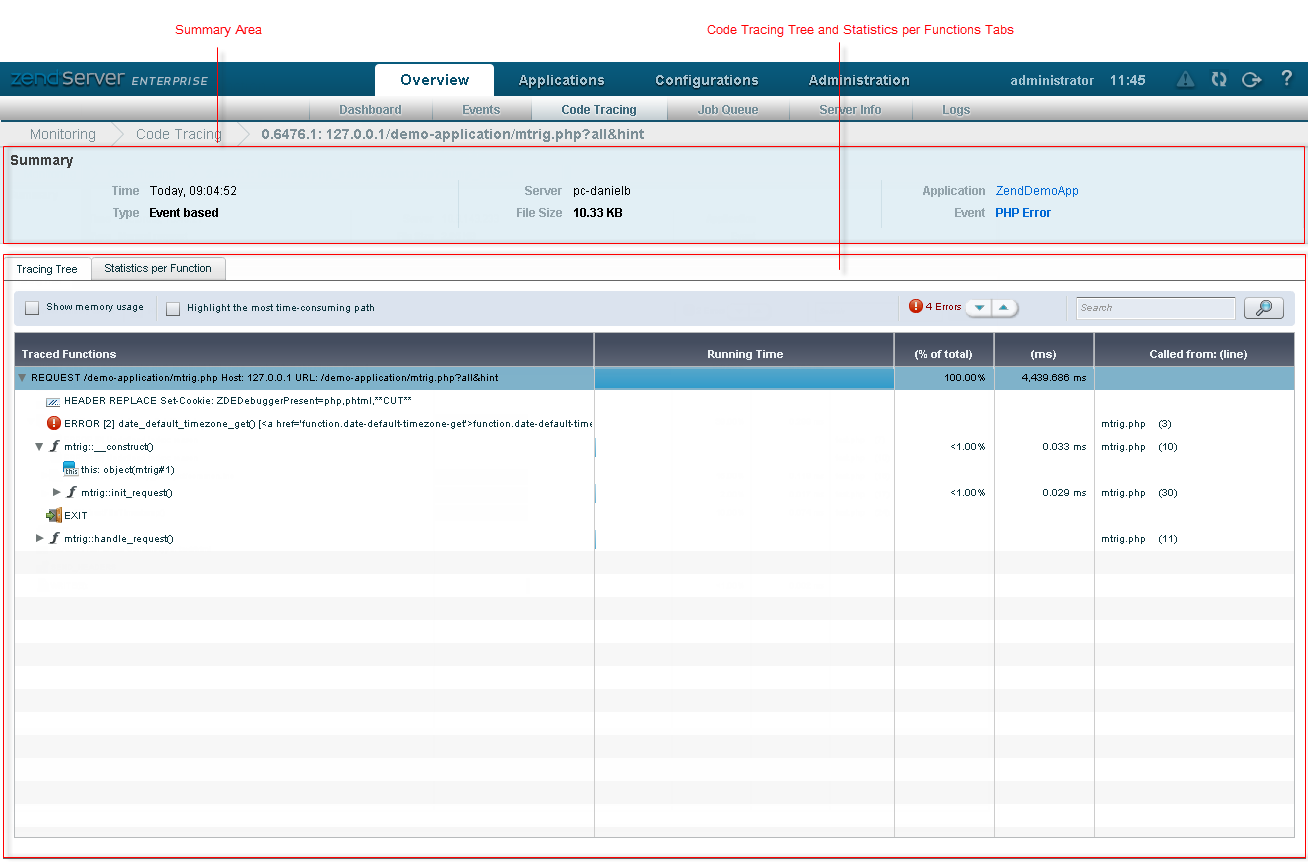Jump to next error down arrow
The width and height of the screenshot is (1308, 867).
[979, 308]
